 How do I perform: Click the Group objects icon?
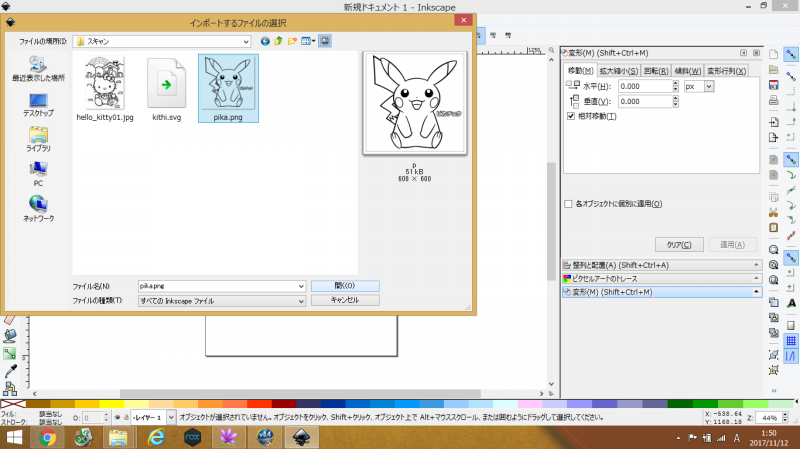(x=773, y=355)
